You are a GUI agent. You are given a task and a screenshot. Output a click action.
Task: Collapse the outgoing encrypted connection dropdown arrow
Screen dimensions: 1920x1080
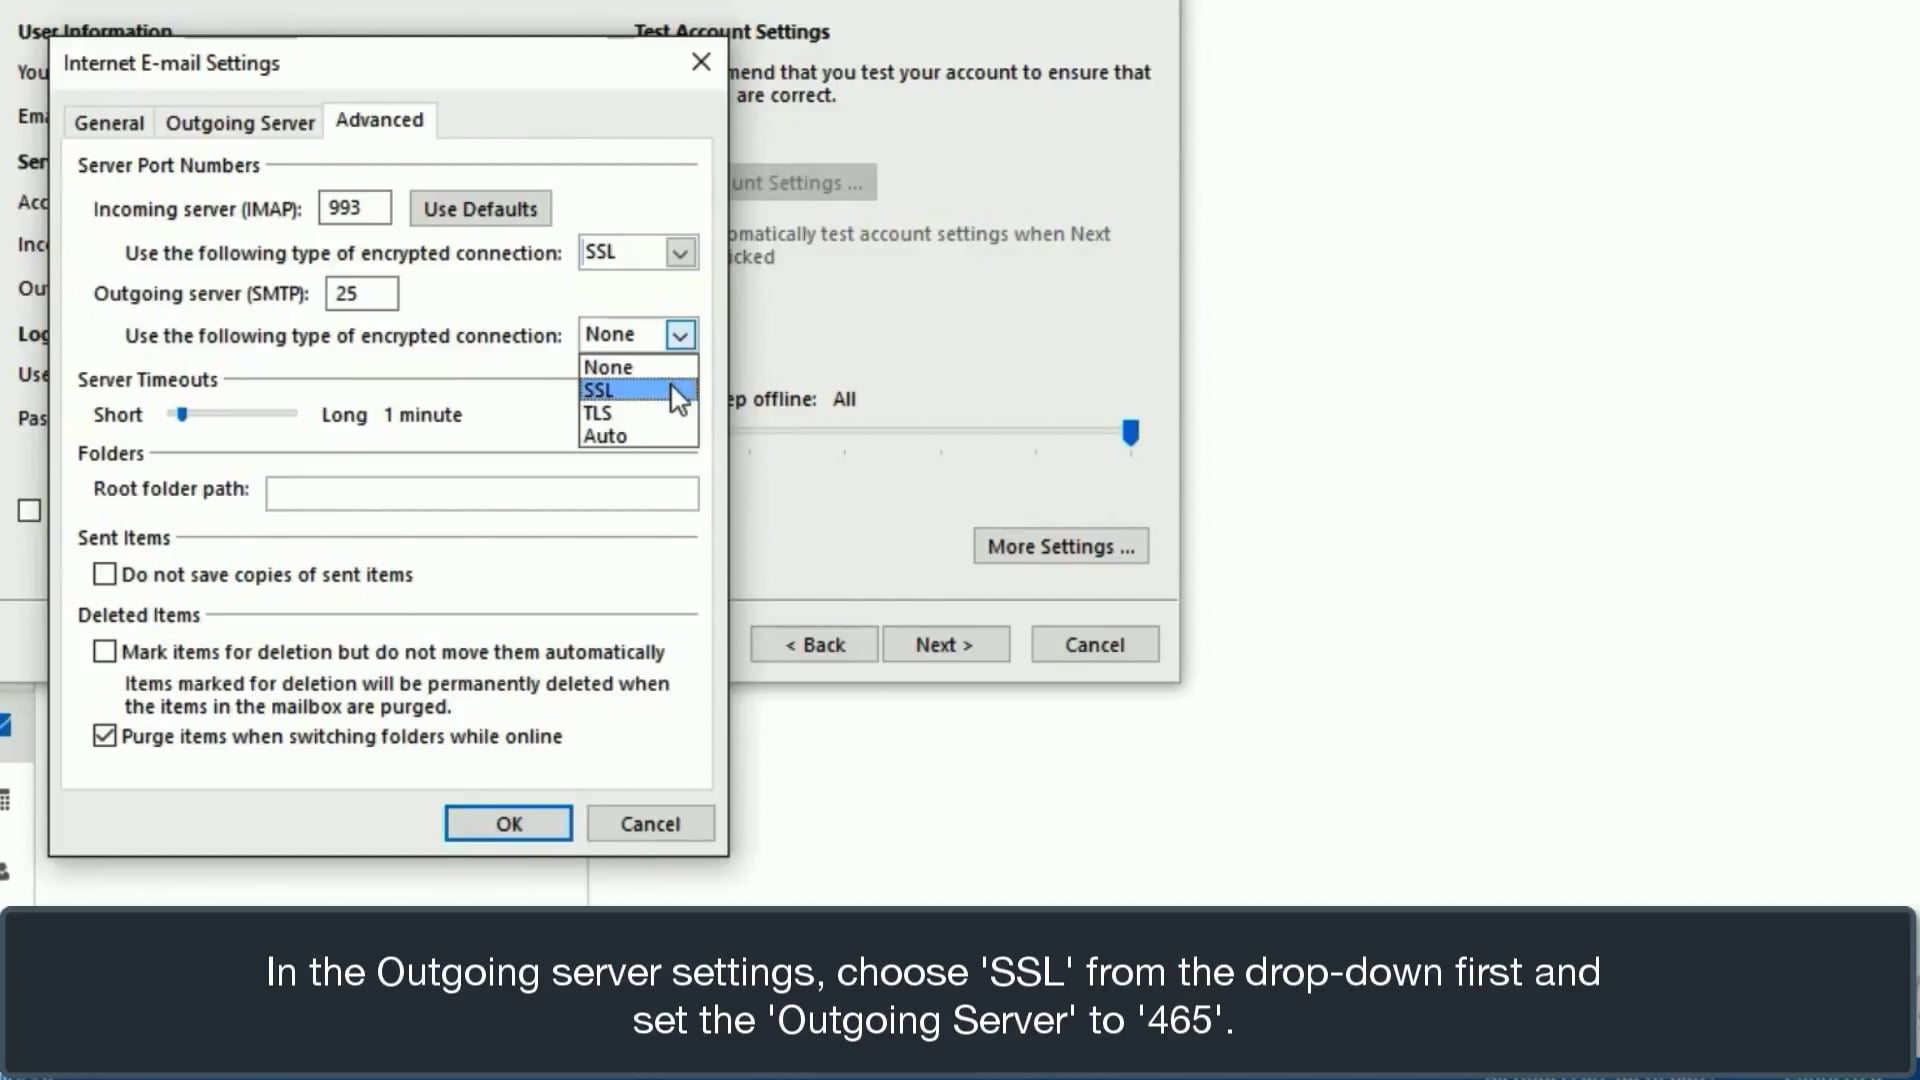pos(680,335)
